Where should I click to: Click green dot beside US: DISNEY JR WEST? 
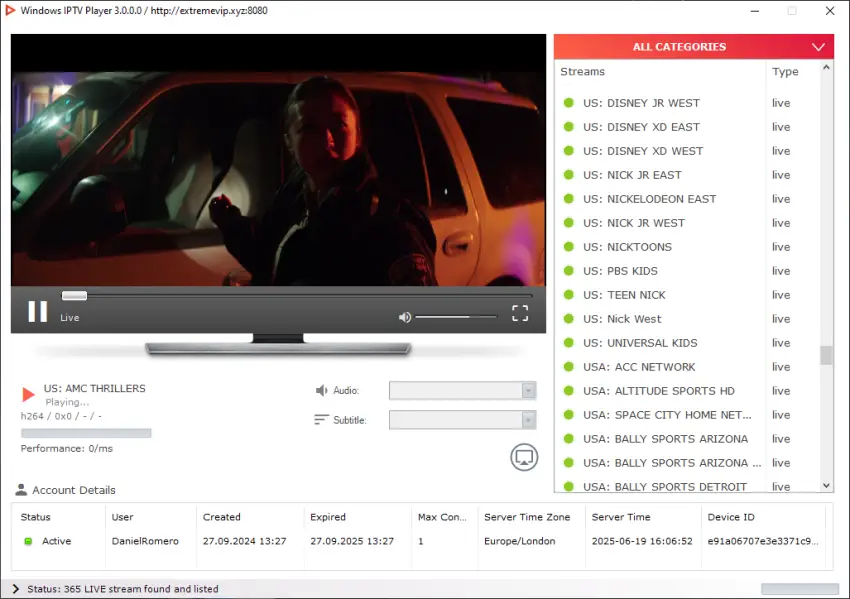[569, 102]
